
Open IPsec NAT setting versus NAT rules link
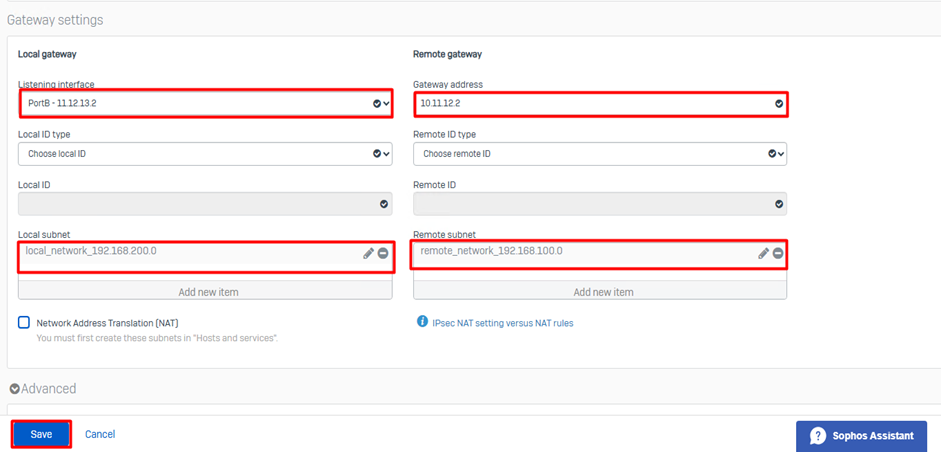click(502, 323)
